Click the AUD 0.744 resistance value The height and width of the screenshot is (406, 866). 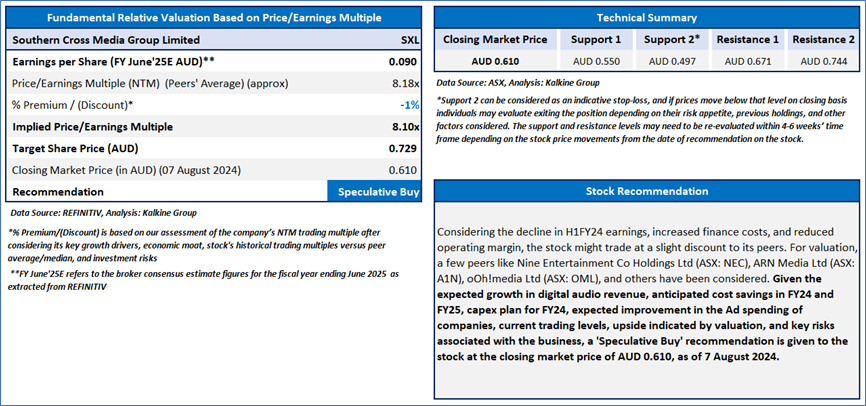coord(823,61)
